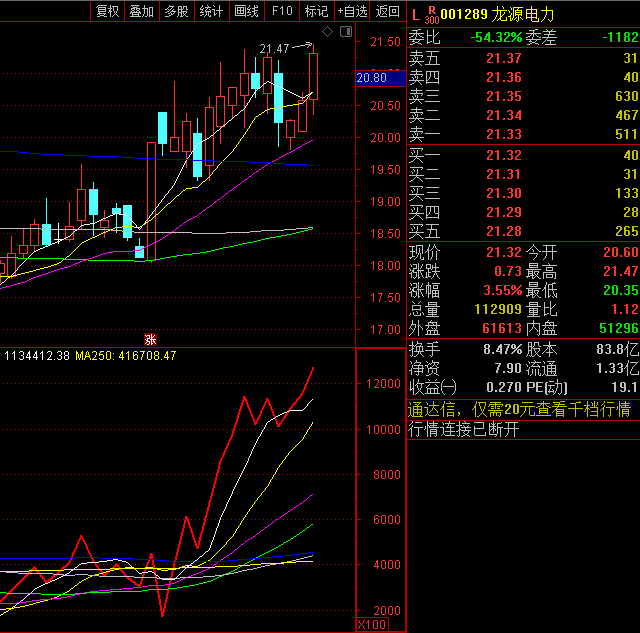Select 买二 price 21.31
The height and width of the screenshot is (633, 640).
coord(504,174)
